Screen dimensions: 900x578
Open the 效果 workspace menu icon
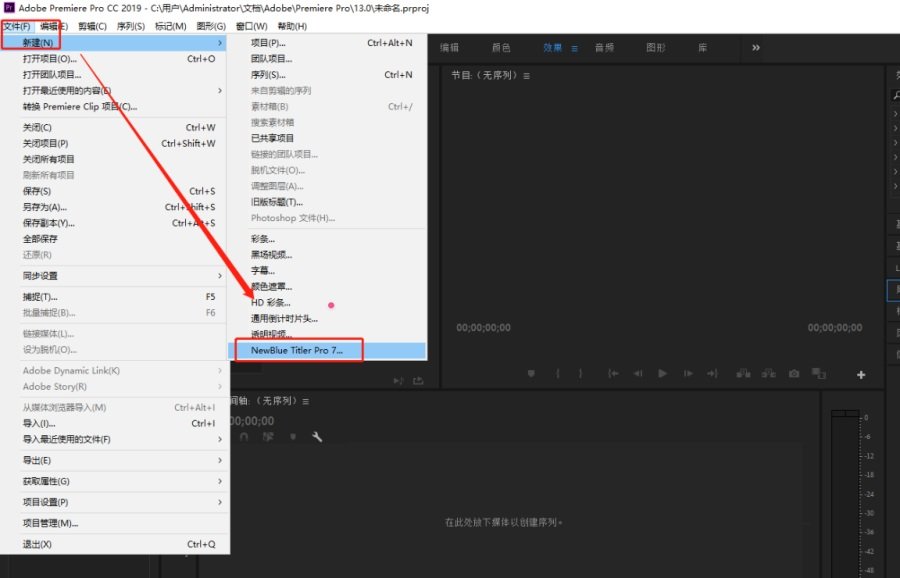(x=575, y=48)
